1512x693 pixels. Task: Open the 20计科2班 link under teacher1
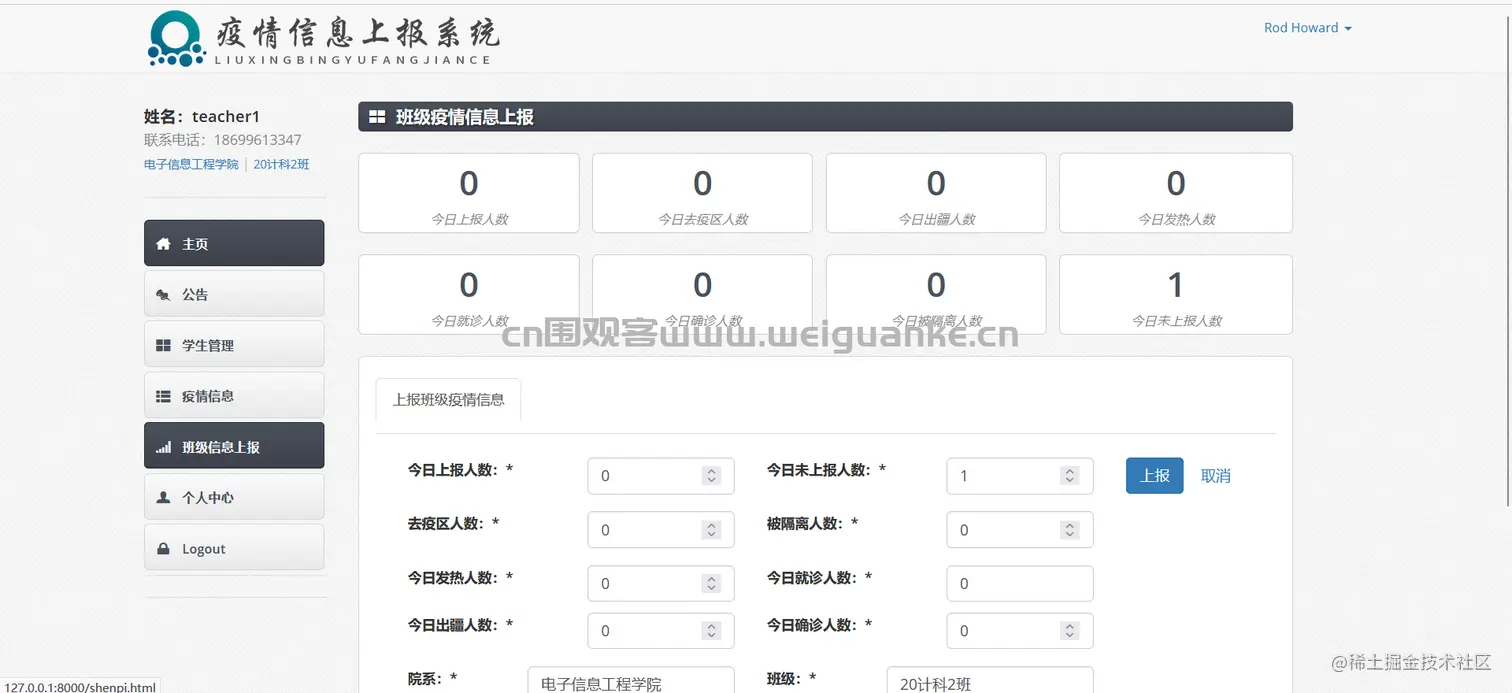click(x=281, y=164)
